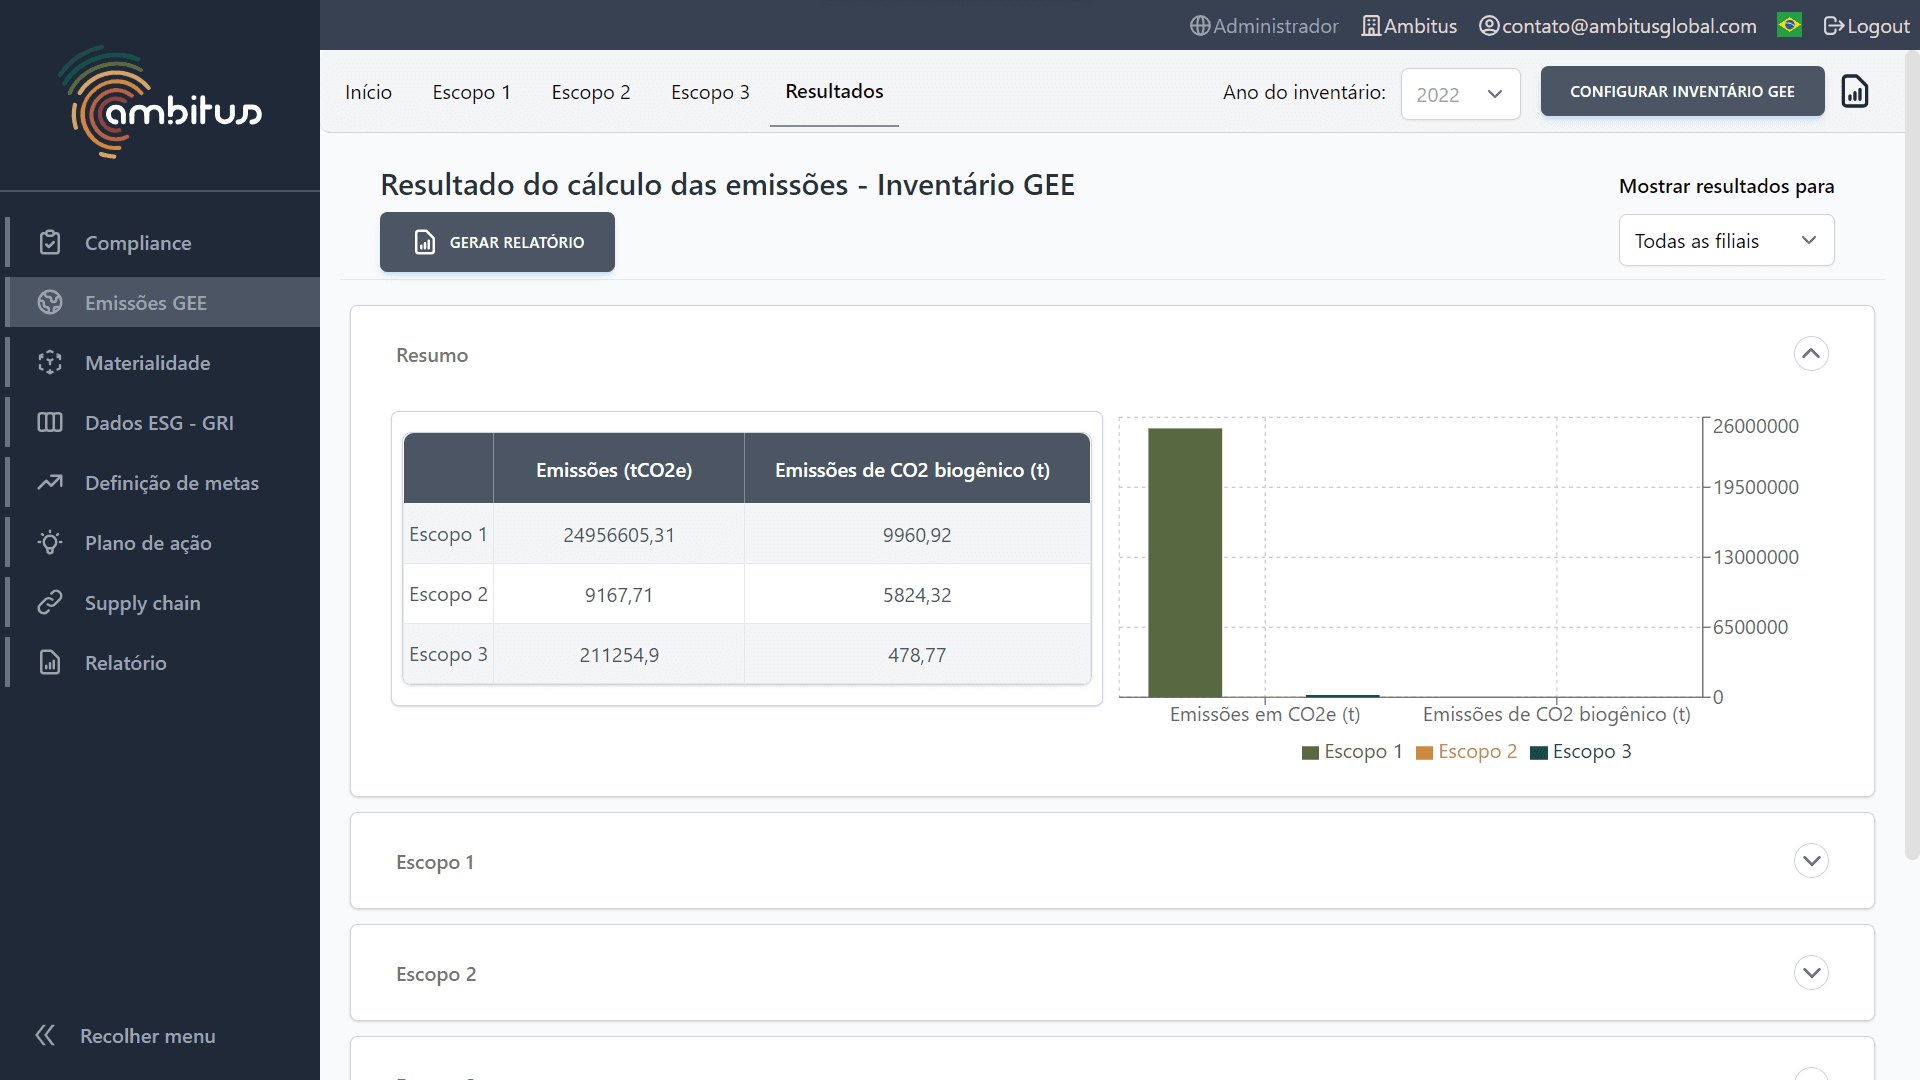This screenshot has height=1080, width=1920.
Task: Click the Plano de ação lightbulb icon
Action: (x=50, y=542)
